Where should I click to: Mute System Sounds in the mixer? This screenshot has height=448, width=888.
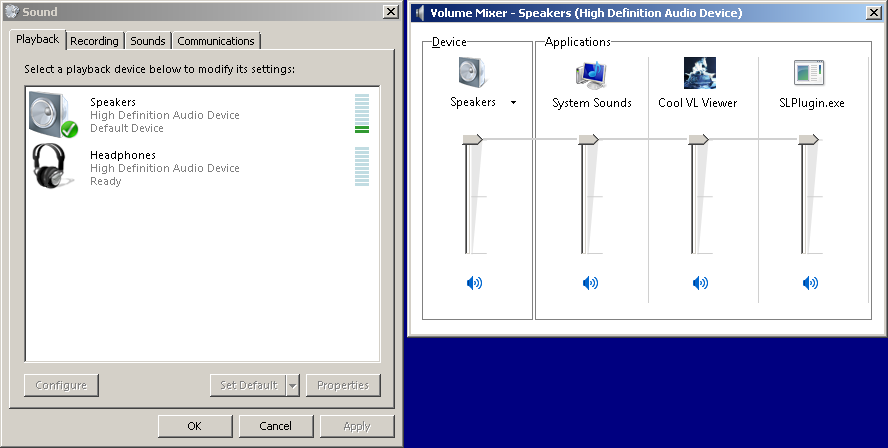point(590,283)
